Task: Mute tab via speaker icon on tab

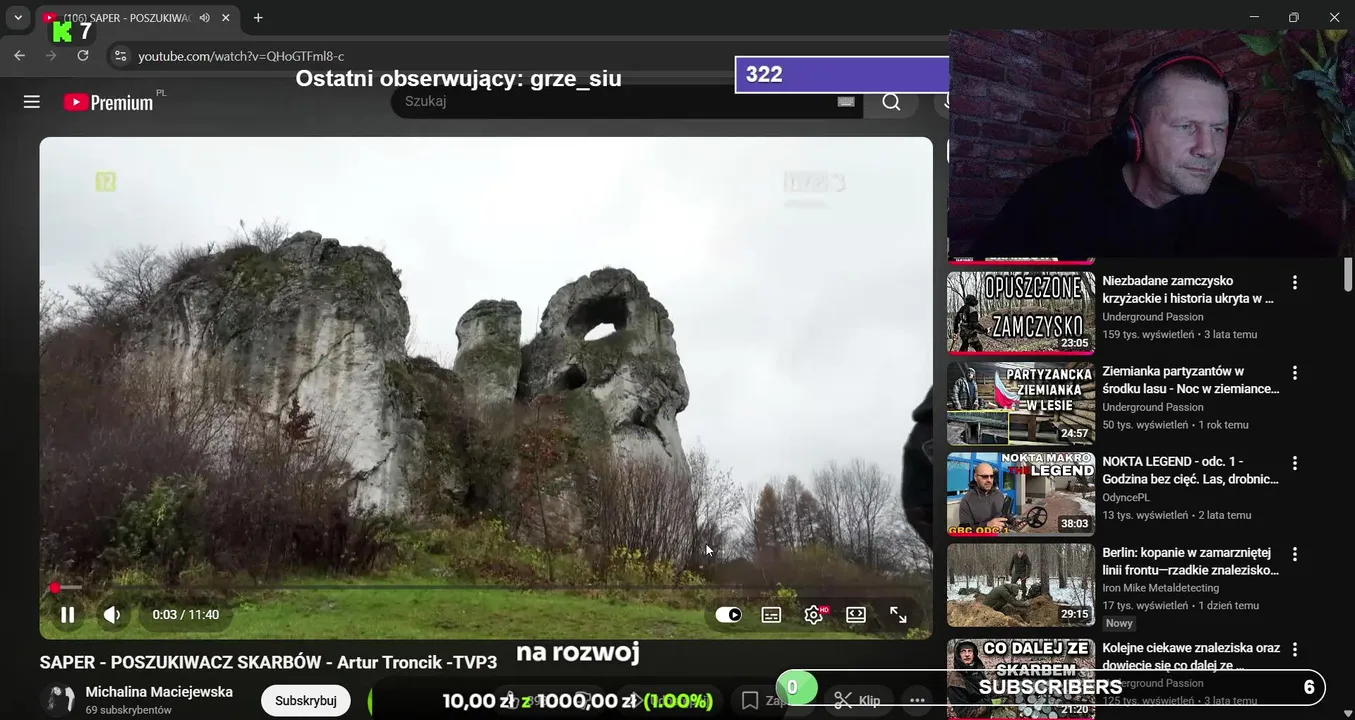Action: click(204, 18)
